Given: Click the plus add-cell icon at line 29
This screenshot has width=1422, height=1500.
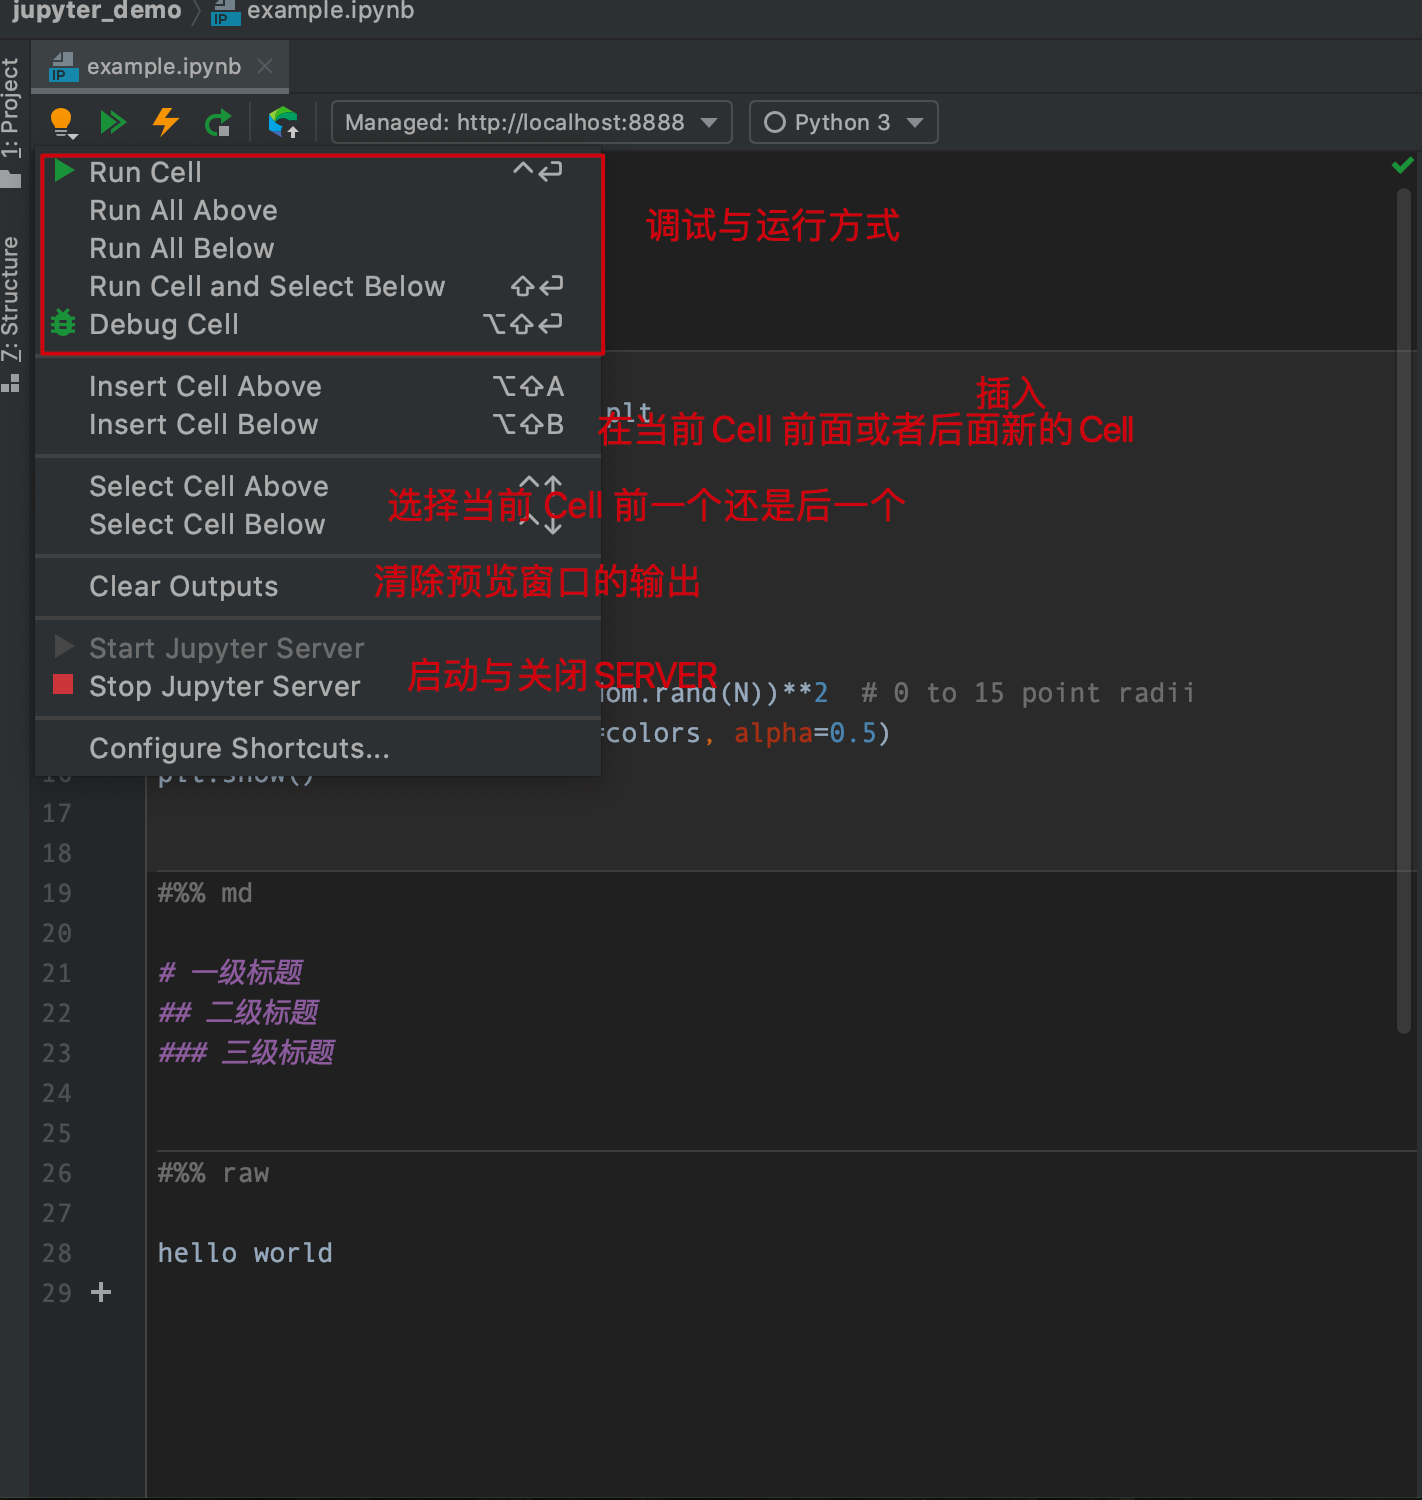Looking at the screenshot, I should (101, 1292).
